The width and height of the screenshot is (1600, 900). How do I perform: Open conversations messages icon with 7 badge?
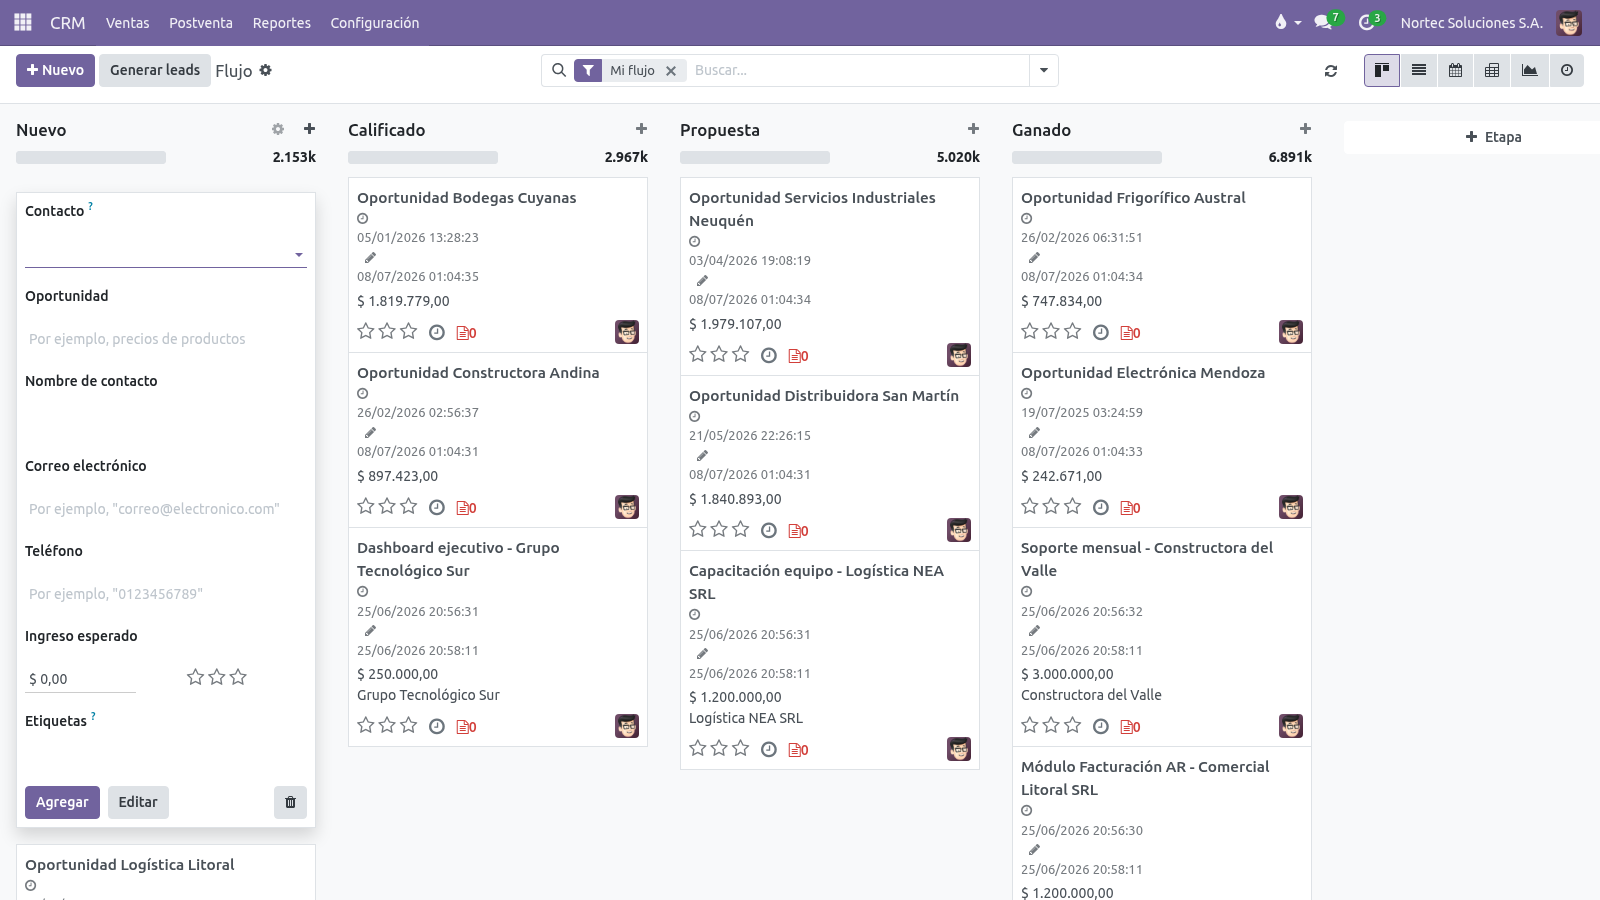[1327, 22]
